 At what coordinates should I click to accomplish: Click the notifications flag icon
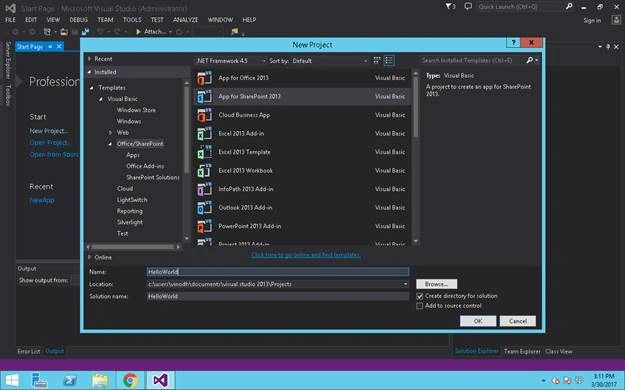(450, 6)
